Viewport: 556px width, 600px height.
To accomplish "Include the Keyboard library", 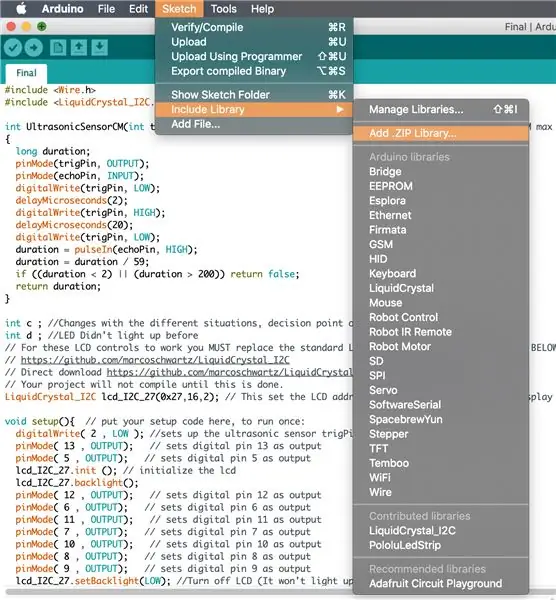I will point(441,274).
